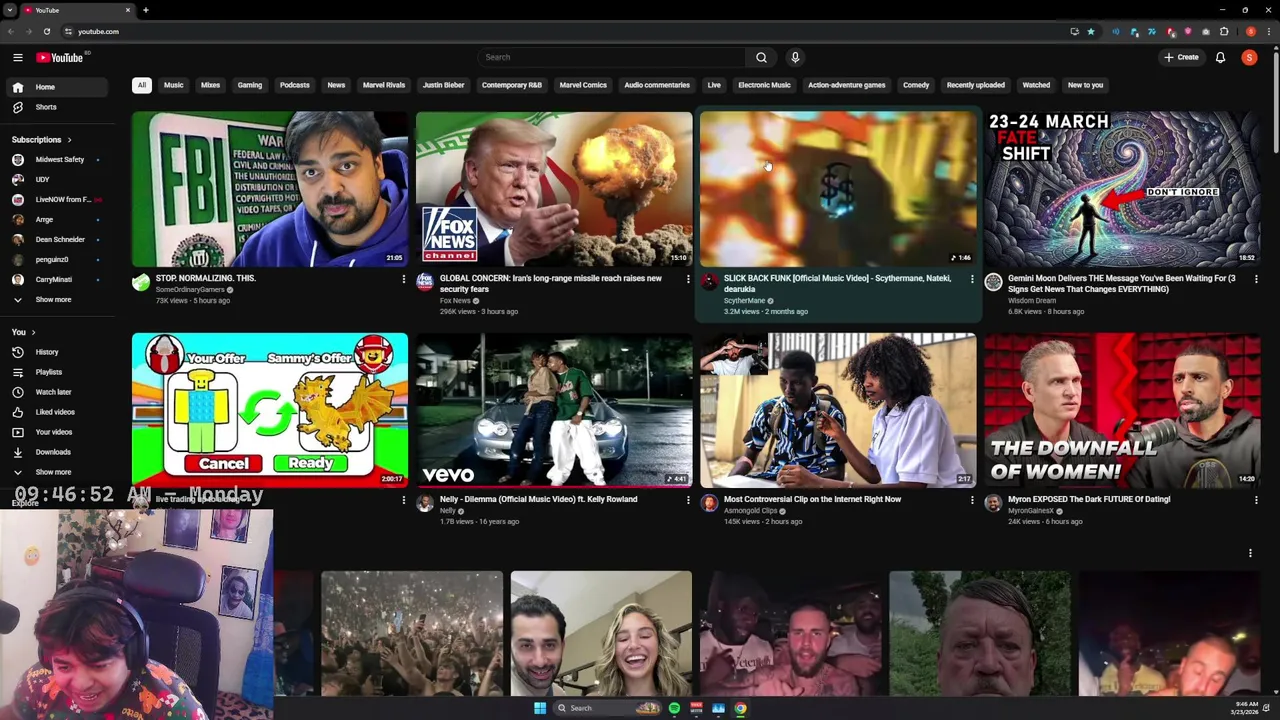Click the search magnifier button
The image size is (1280, 720).
point(761,57)
